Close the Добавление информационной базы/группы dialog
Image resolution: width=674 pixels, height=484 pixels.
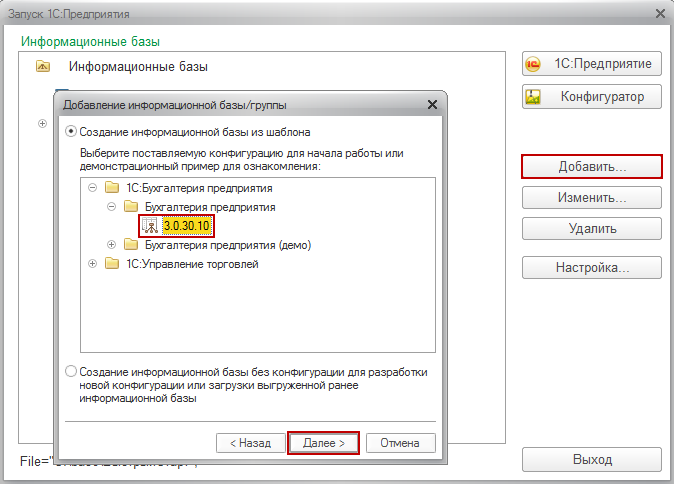coord(432,104)
